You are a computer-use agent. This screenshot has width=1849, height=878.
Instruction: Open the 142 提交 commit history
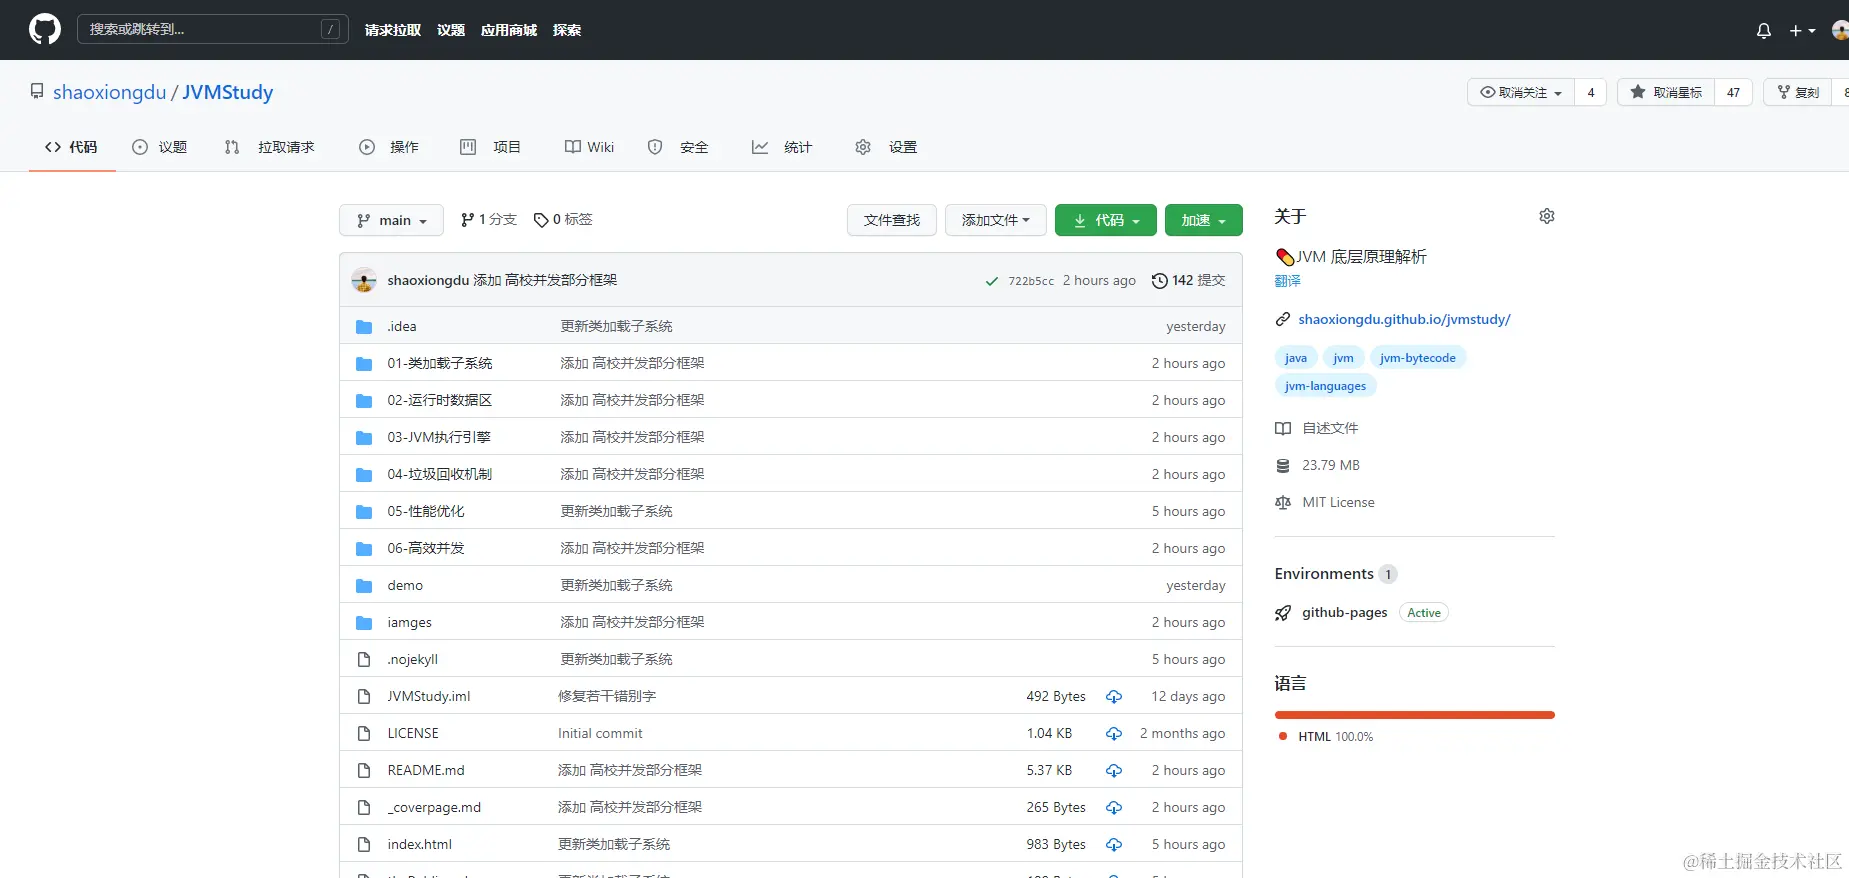tap(1188, 280)
